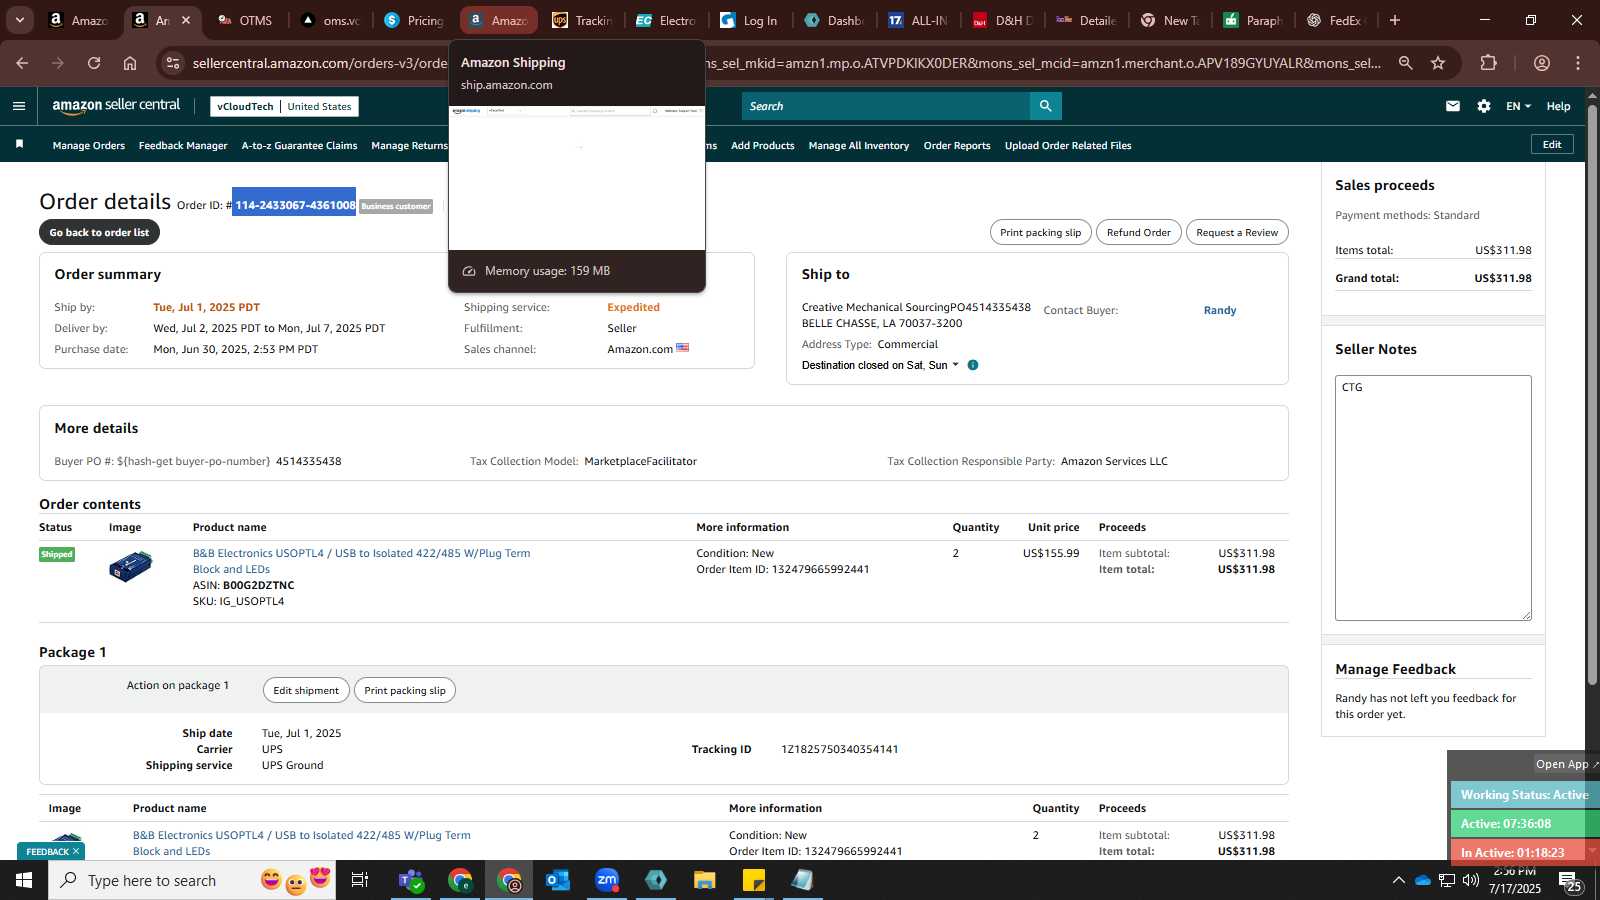Click the Edit button in the navigation bar
1600x900 pixels.
click(1552, 144)
